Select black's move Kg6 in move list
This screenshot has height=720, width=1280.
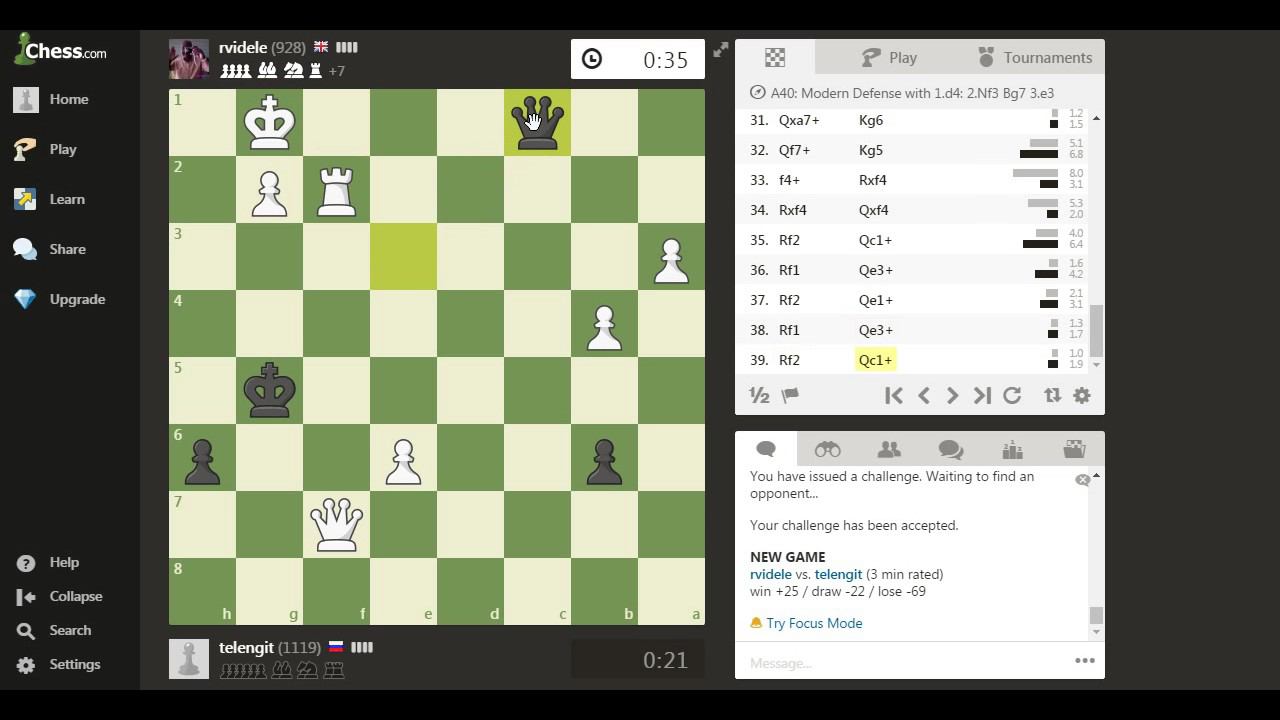(x=870, y=120)
